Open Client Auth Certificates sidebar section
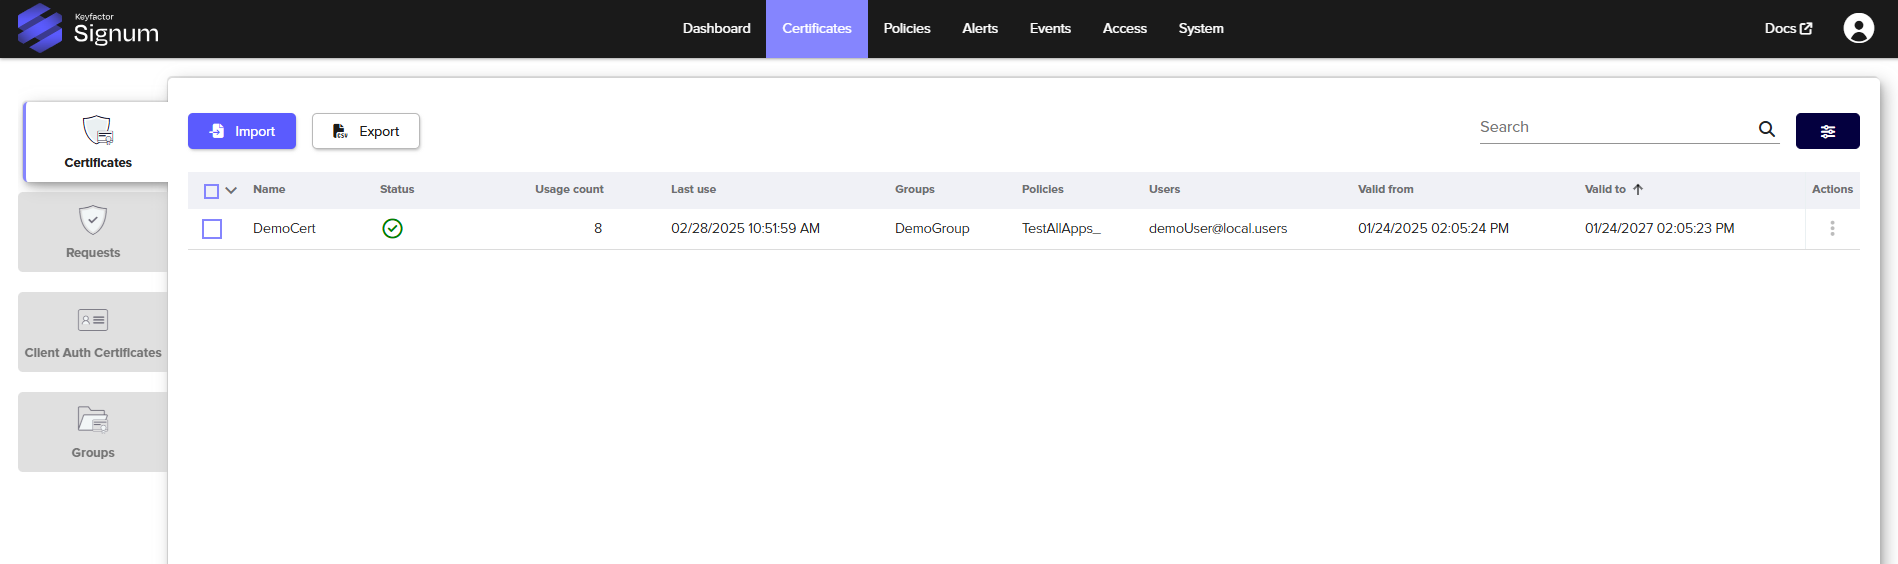Image resolution: width=1898 pixels, height=564 pixels. pos(93,332)
